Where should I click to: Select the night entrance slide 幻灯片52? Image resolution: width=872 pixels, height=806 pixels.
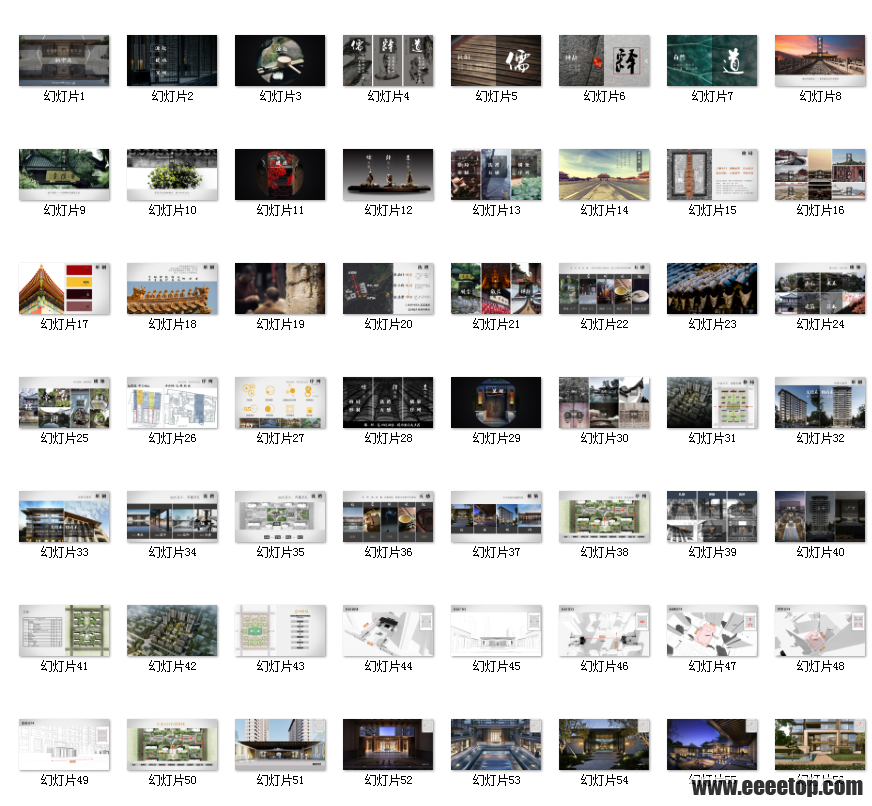pyautogui.click(x=388, y=745)
